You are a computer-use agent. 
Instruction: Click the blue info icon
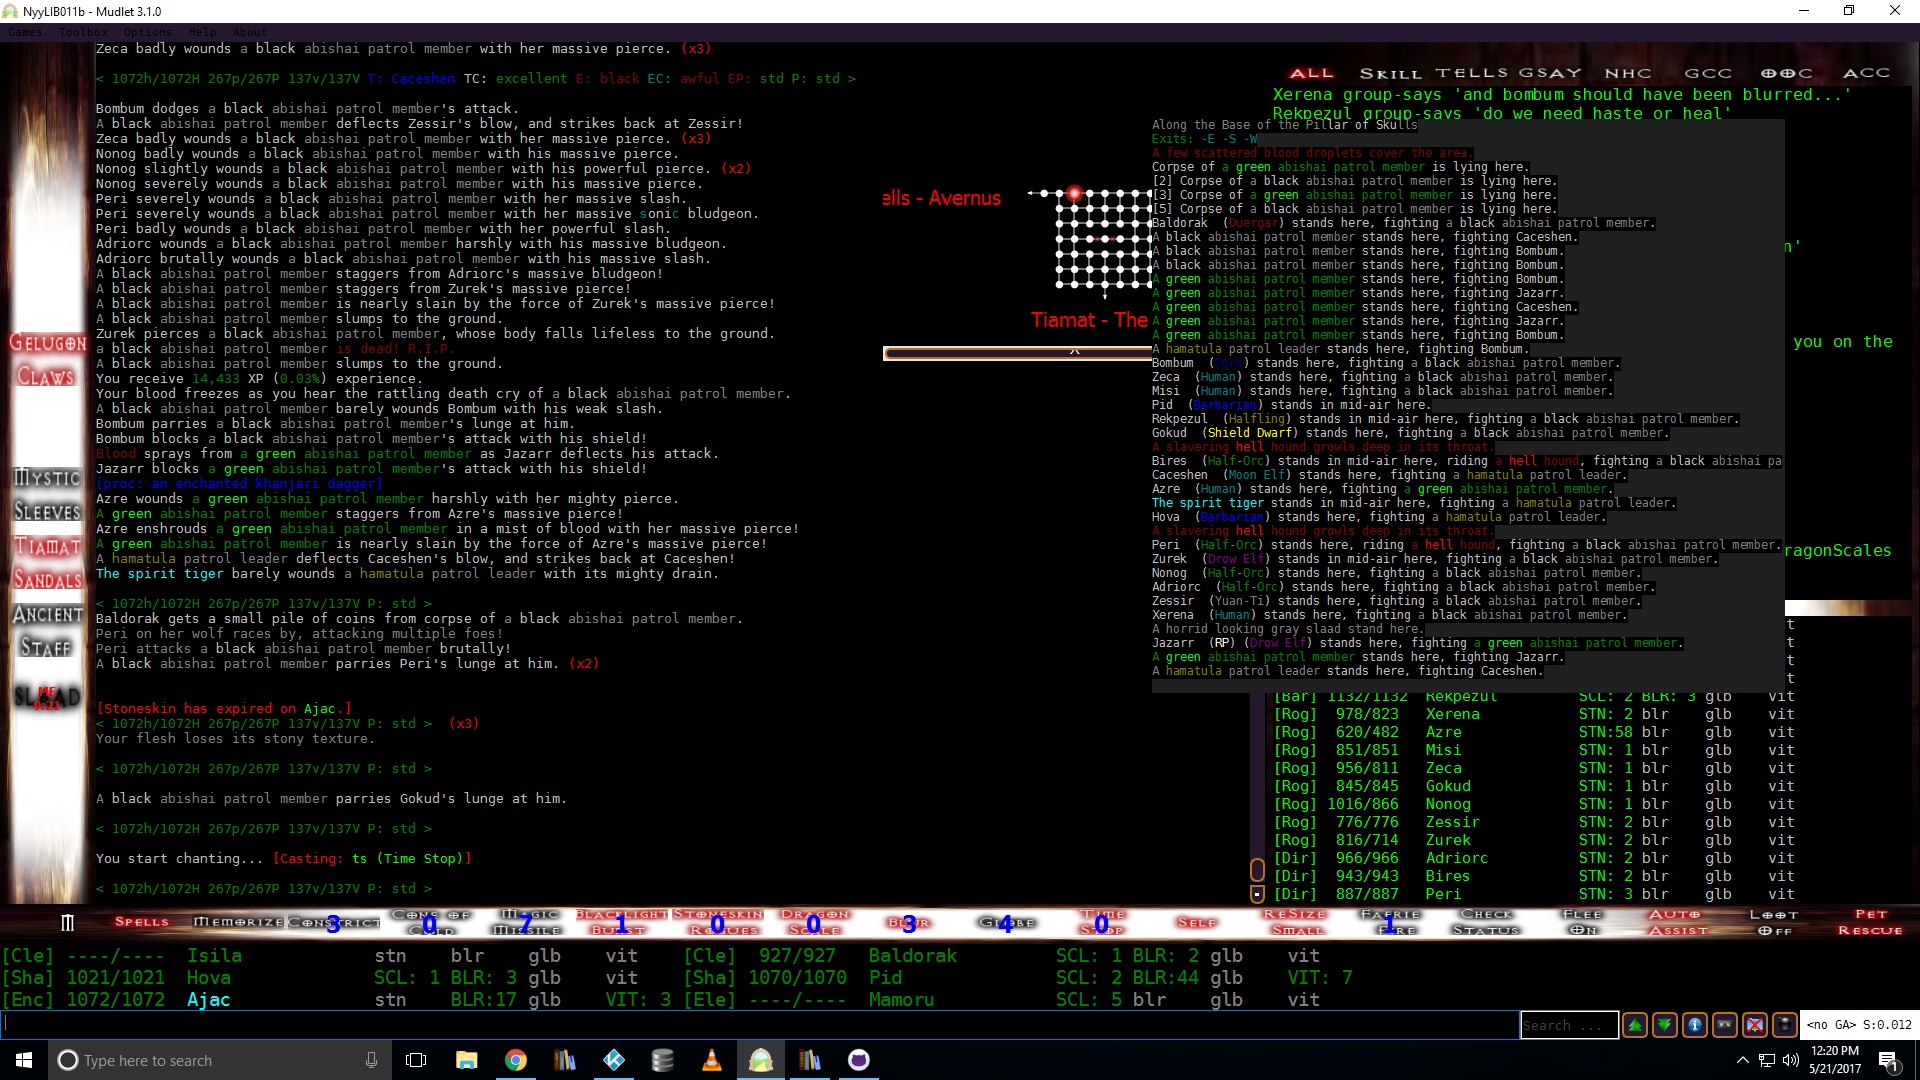1695,1025
